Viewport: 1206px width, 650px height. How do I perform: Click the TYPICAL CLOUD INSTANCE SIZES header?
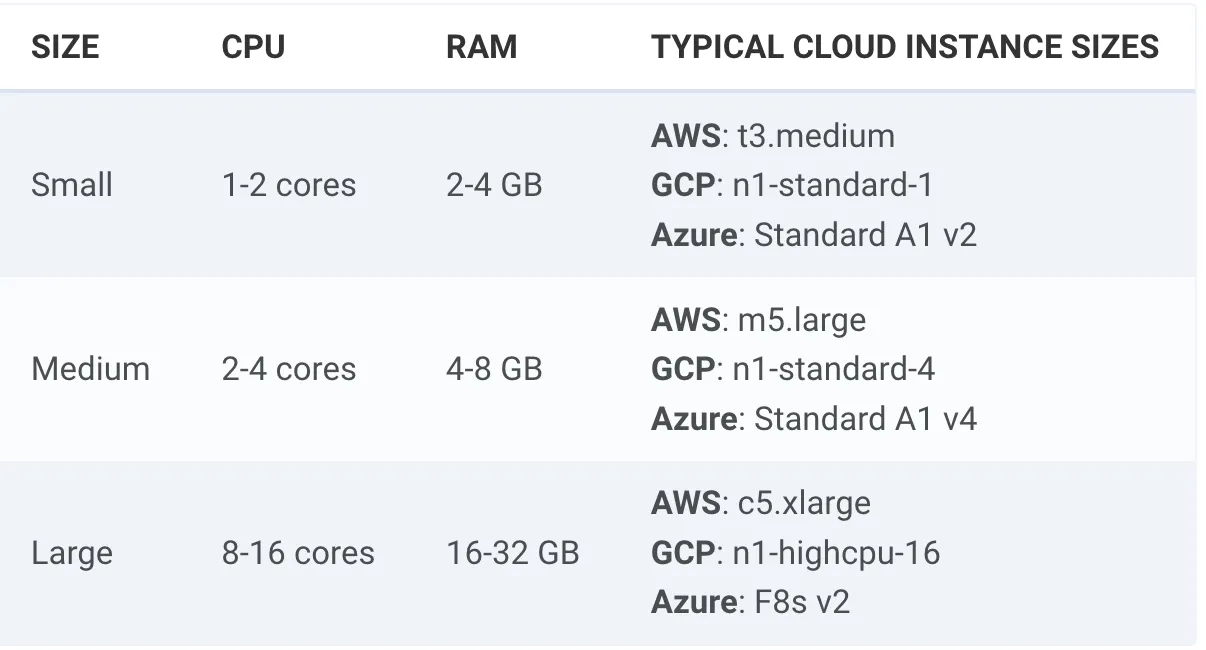tap(905, 47)
